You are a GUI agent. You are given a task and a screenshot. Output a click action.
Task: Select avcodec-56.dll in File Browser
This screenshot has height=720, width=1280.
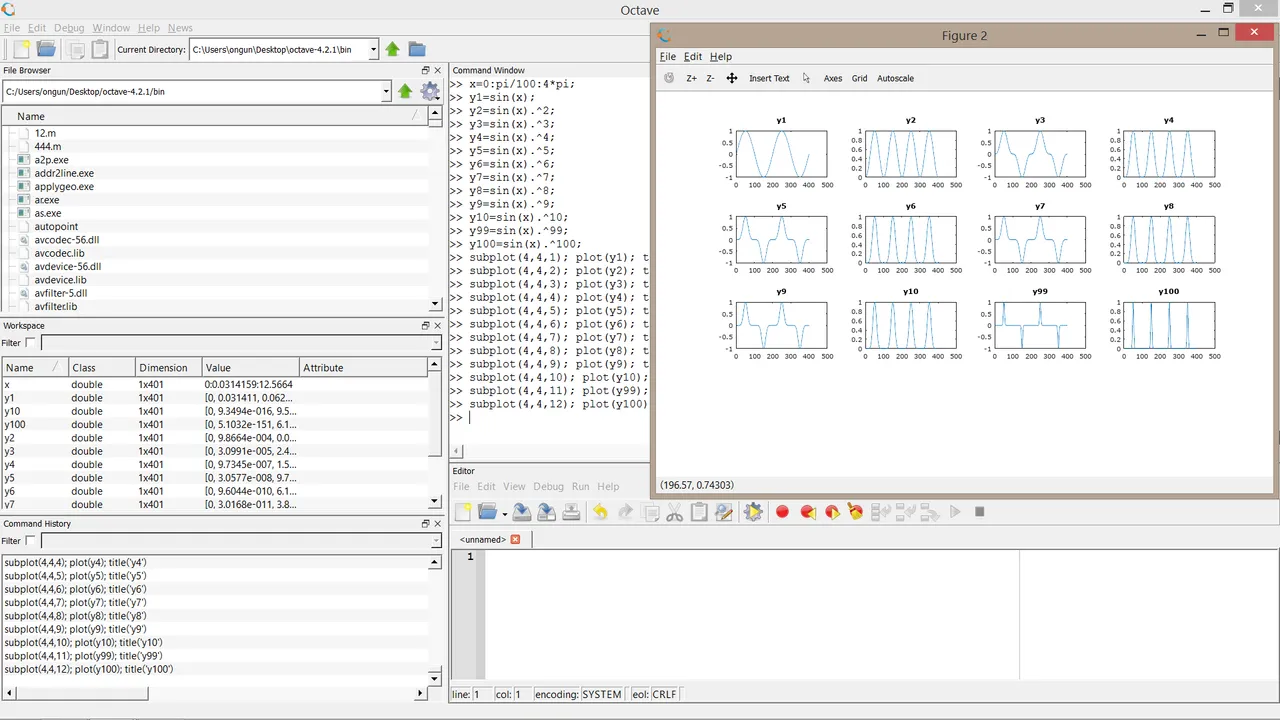pos(66,240)
